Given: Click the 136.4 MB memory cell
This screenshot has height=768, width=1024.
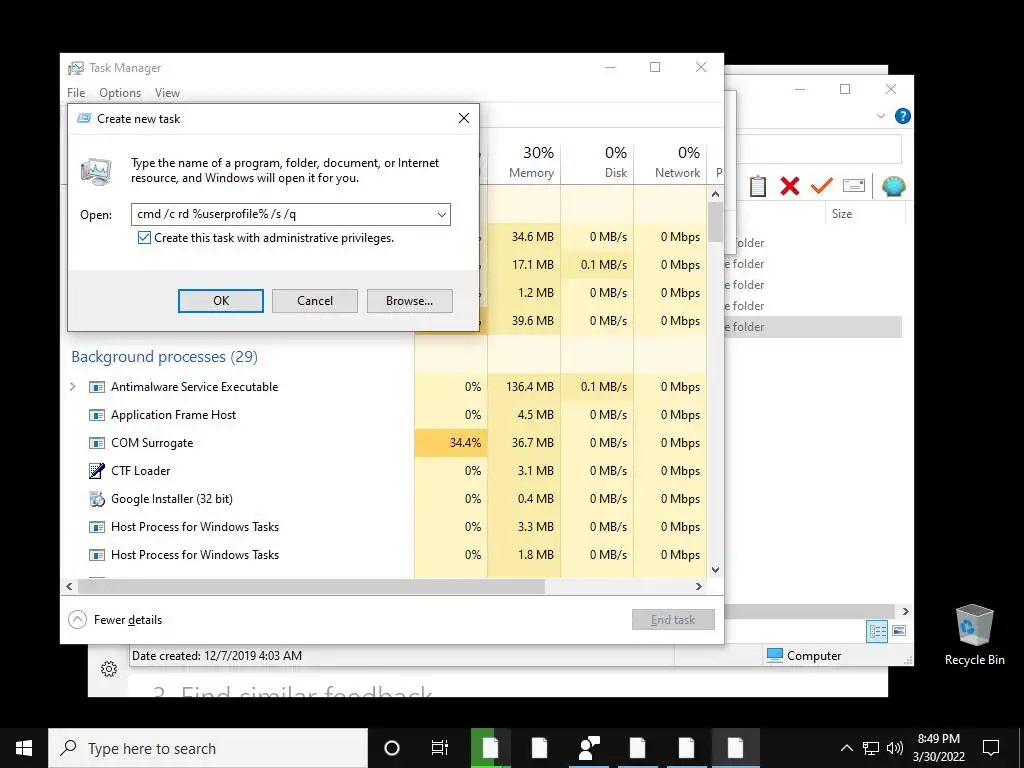Looking at the screenshot, I should click(524, 387).
